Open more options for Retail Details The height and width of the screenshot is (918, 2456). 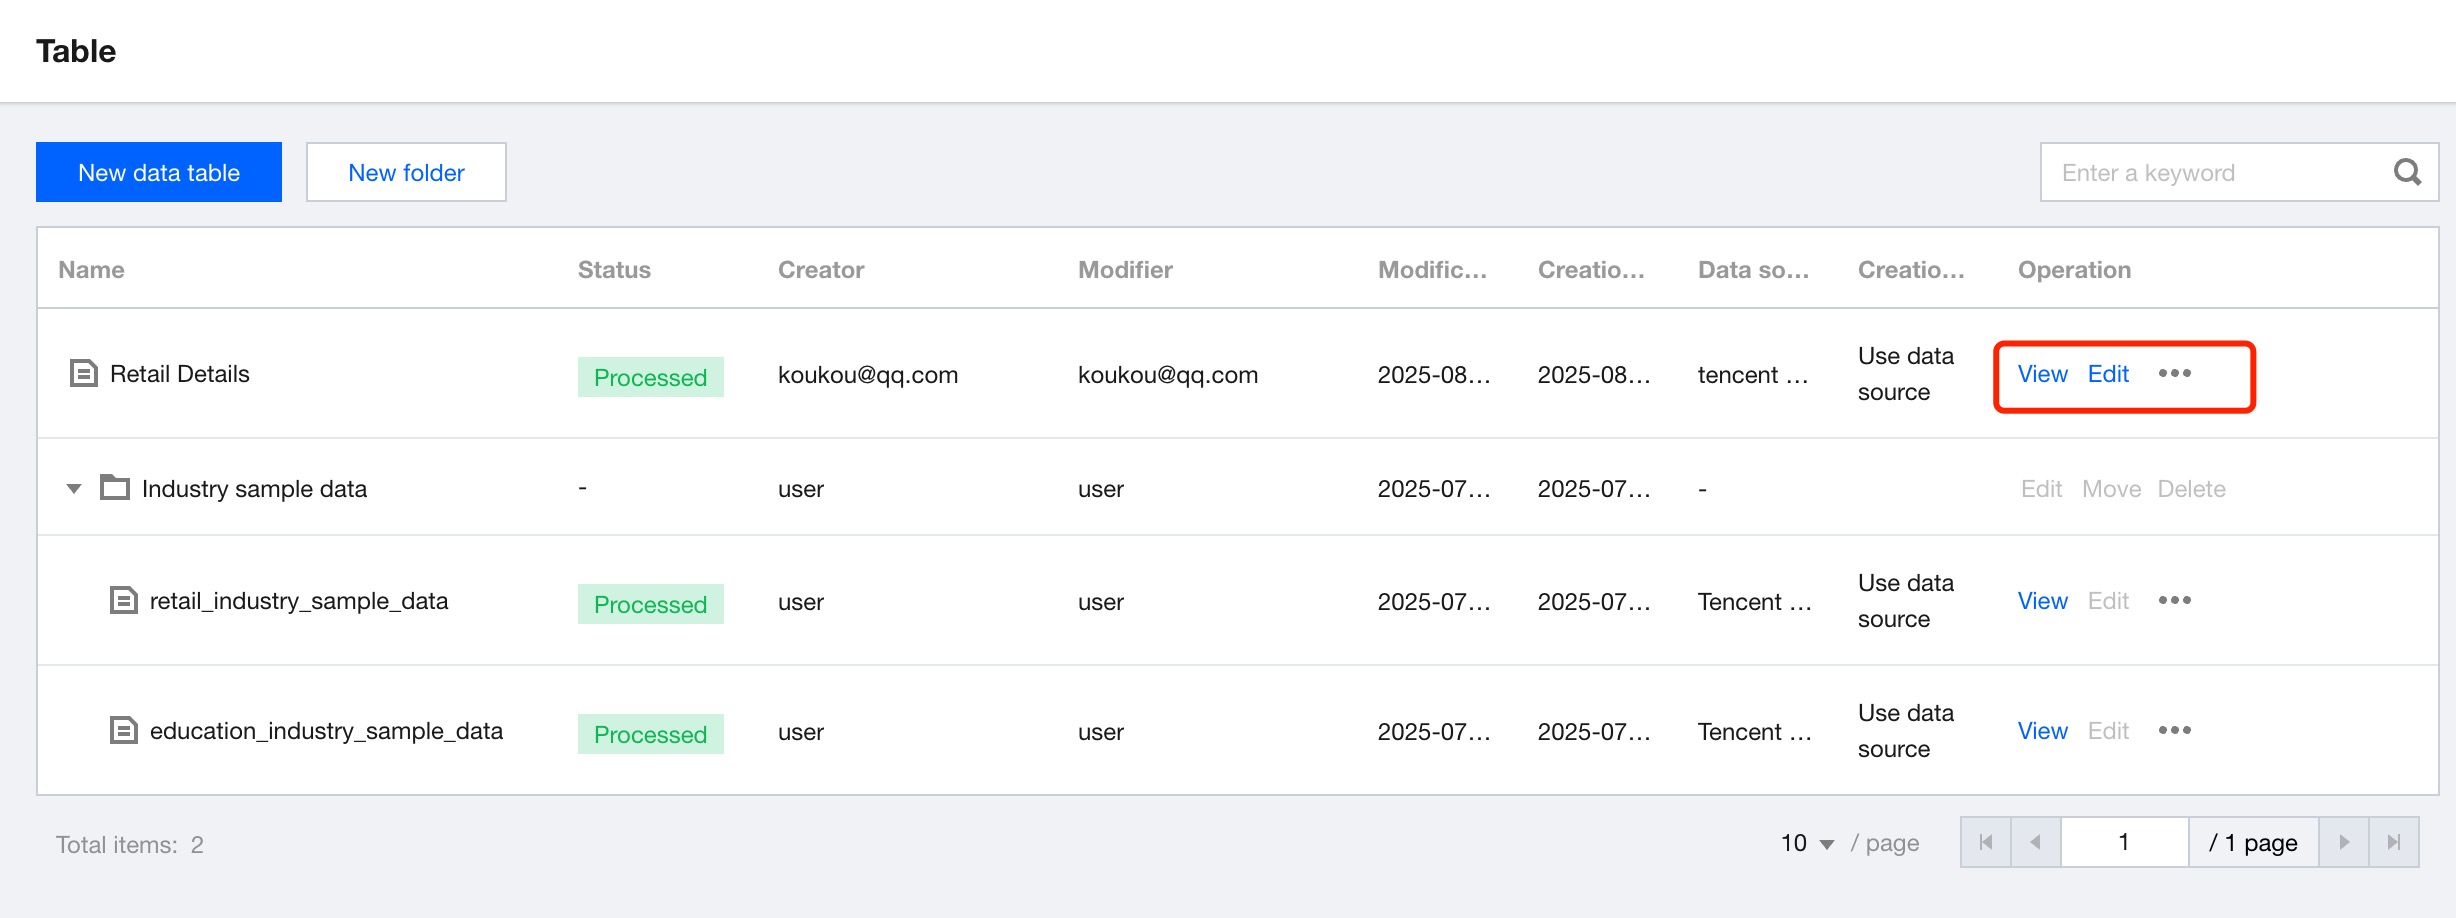(x=2174, y=374)
